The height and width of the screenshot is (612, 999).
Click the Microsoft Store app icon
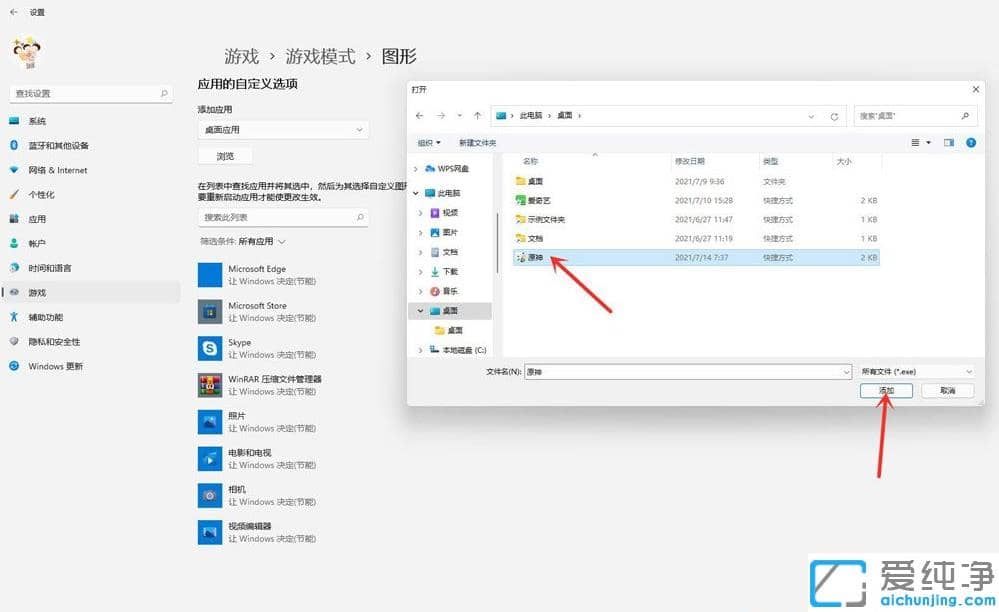click(x=210, y=311)
